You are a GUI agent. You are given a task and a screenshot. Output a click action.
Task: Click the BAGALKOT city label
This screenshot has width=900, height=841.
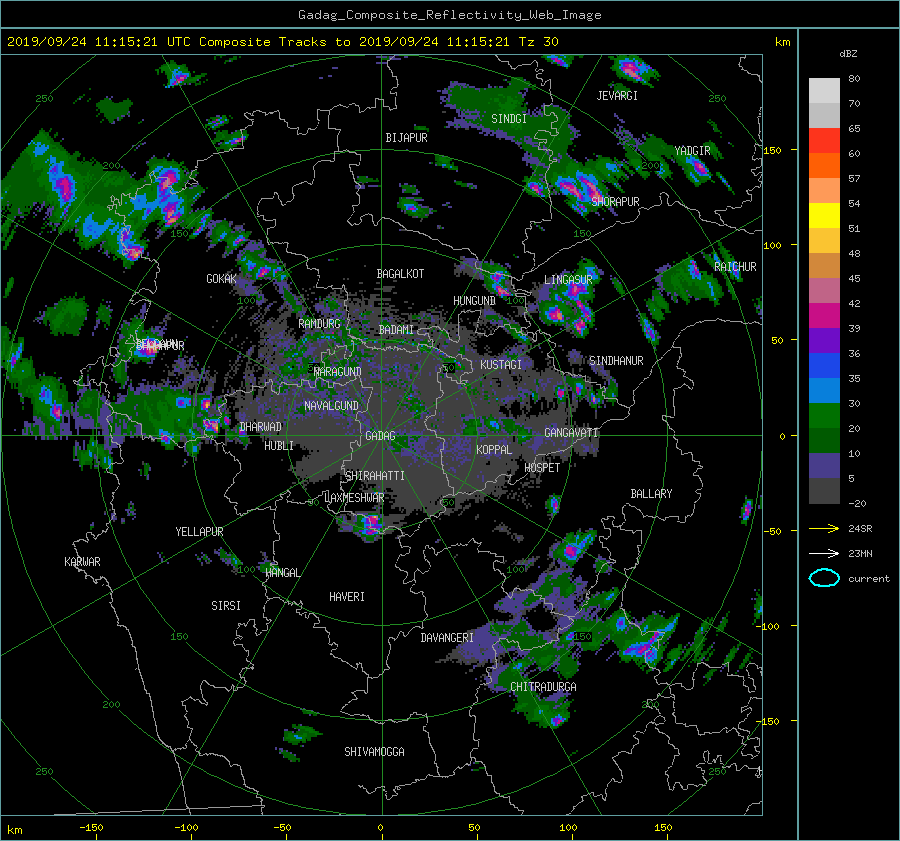click(400, 274)
